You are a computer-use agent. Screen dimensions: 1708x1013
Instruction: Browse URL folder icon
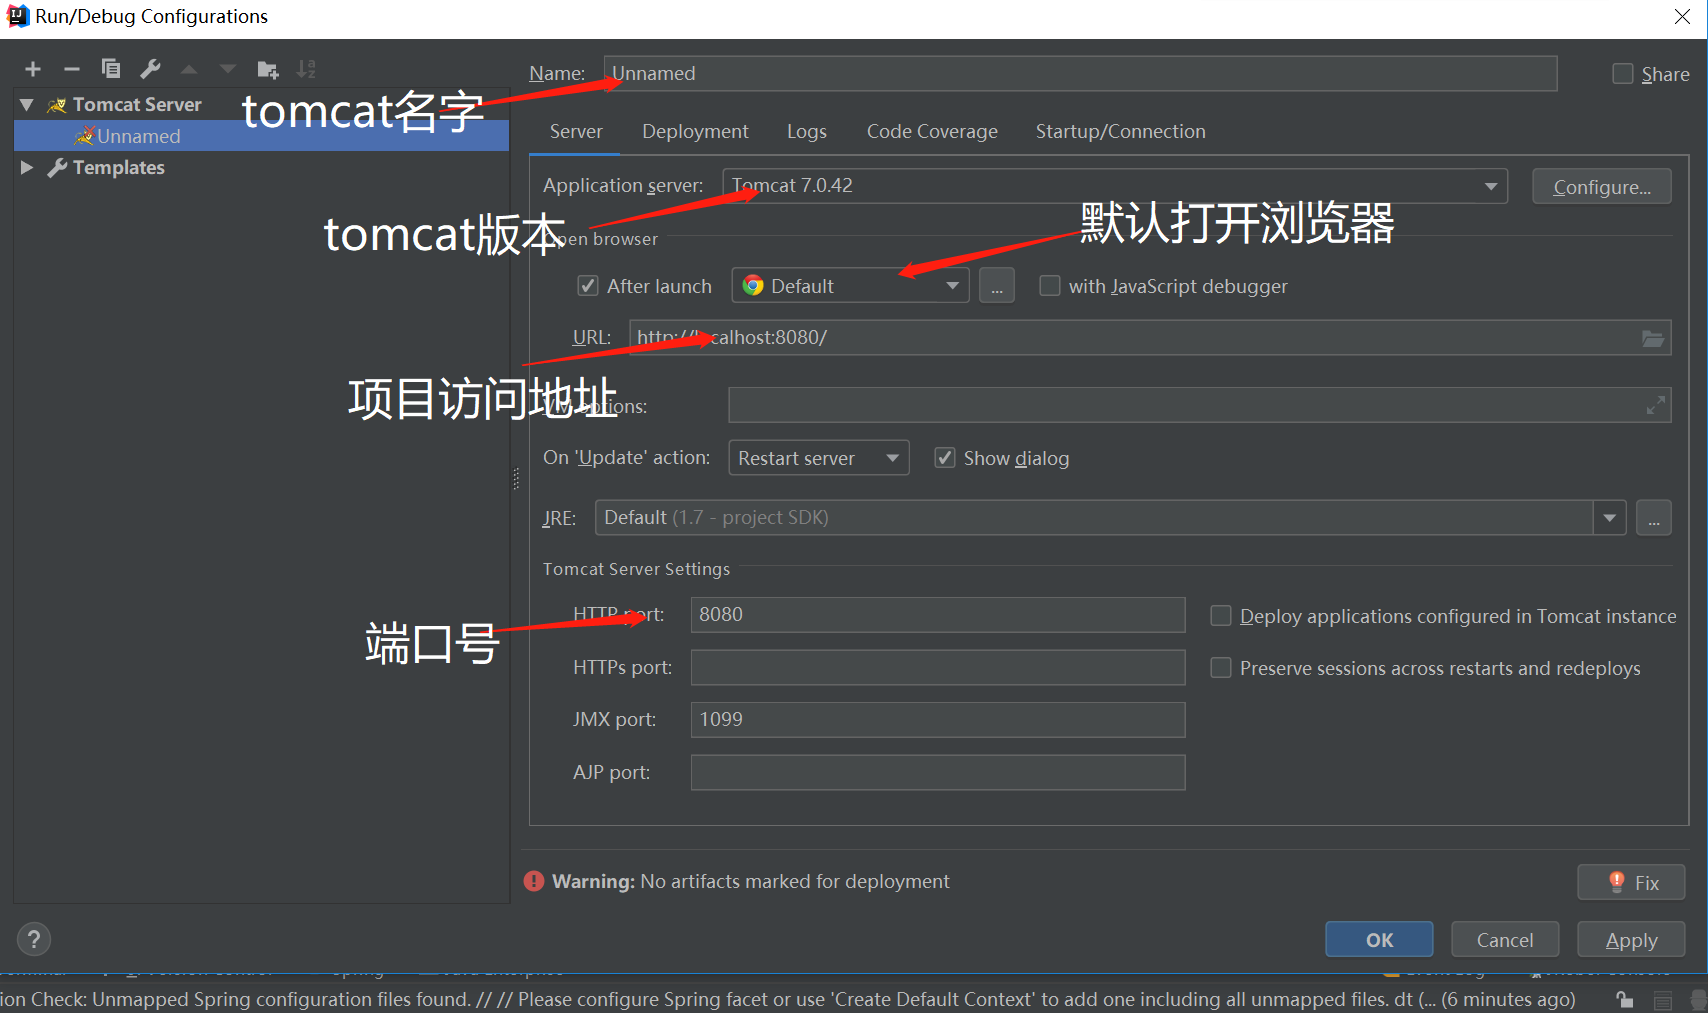tap(1653, 338)
